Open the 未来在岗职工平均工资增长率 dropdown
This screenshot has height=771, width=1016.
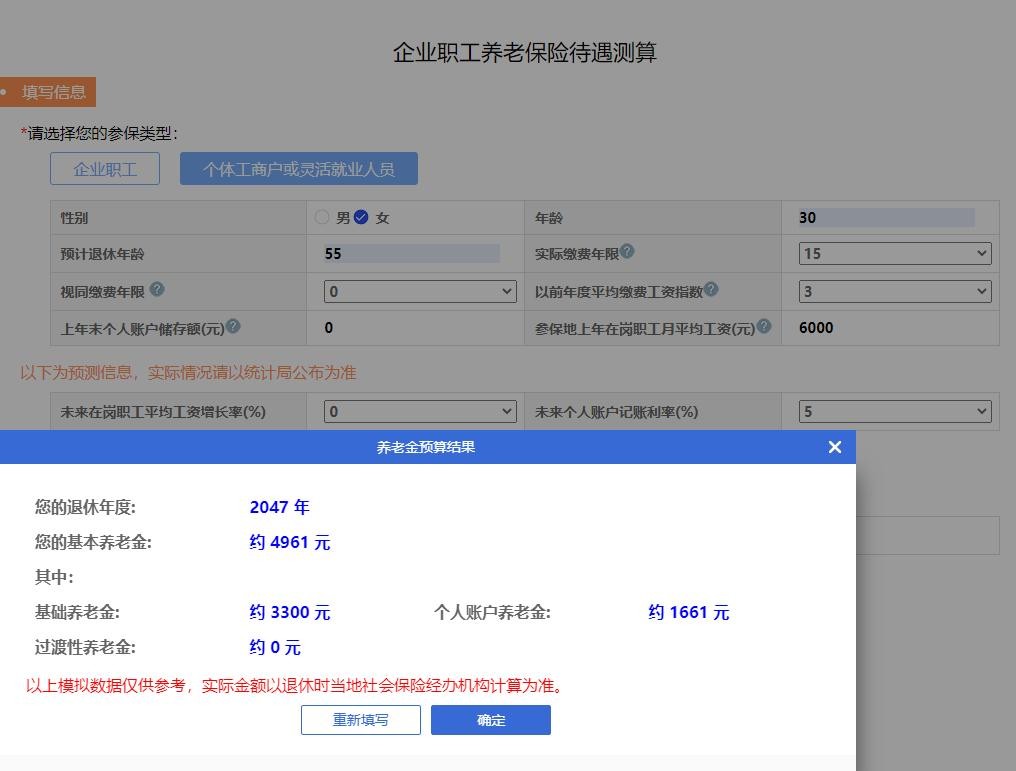[420, 411]
